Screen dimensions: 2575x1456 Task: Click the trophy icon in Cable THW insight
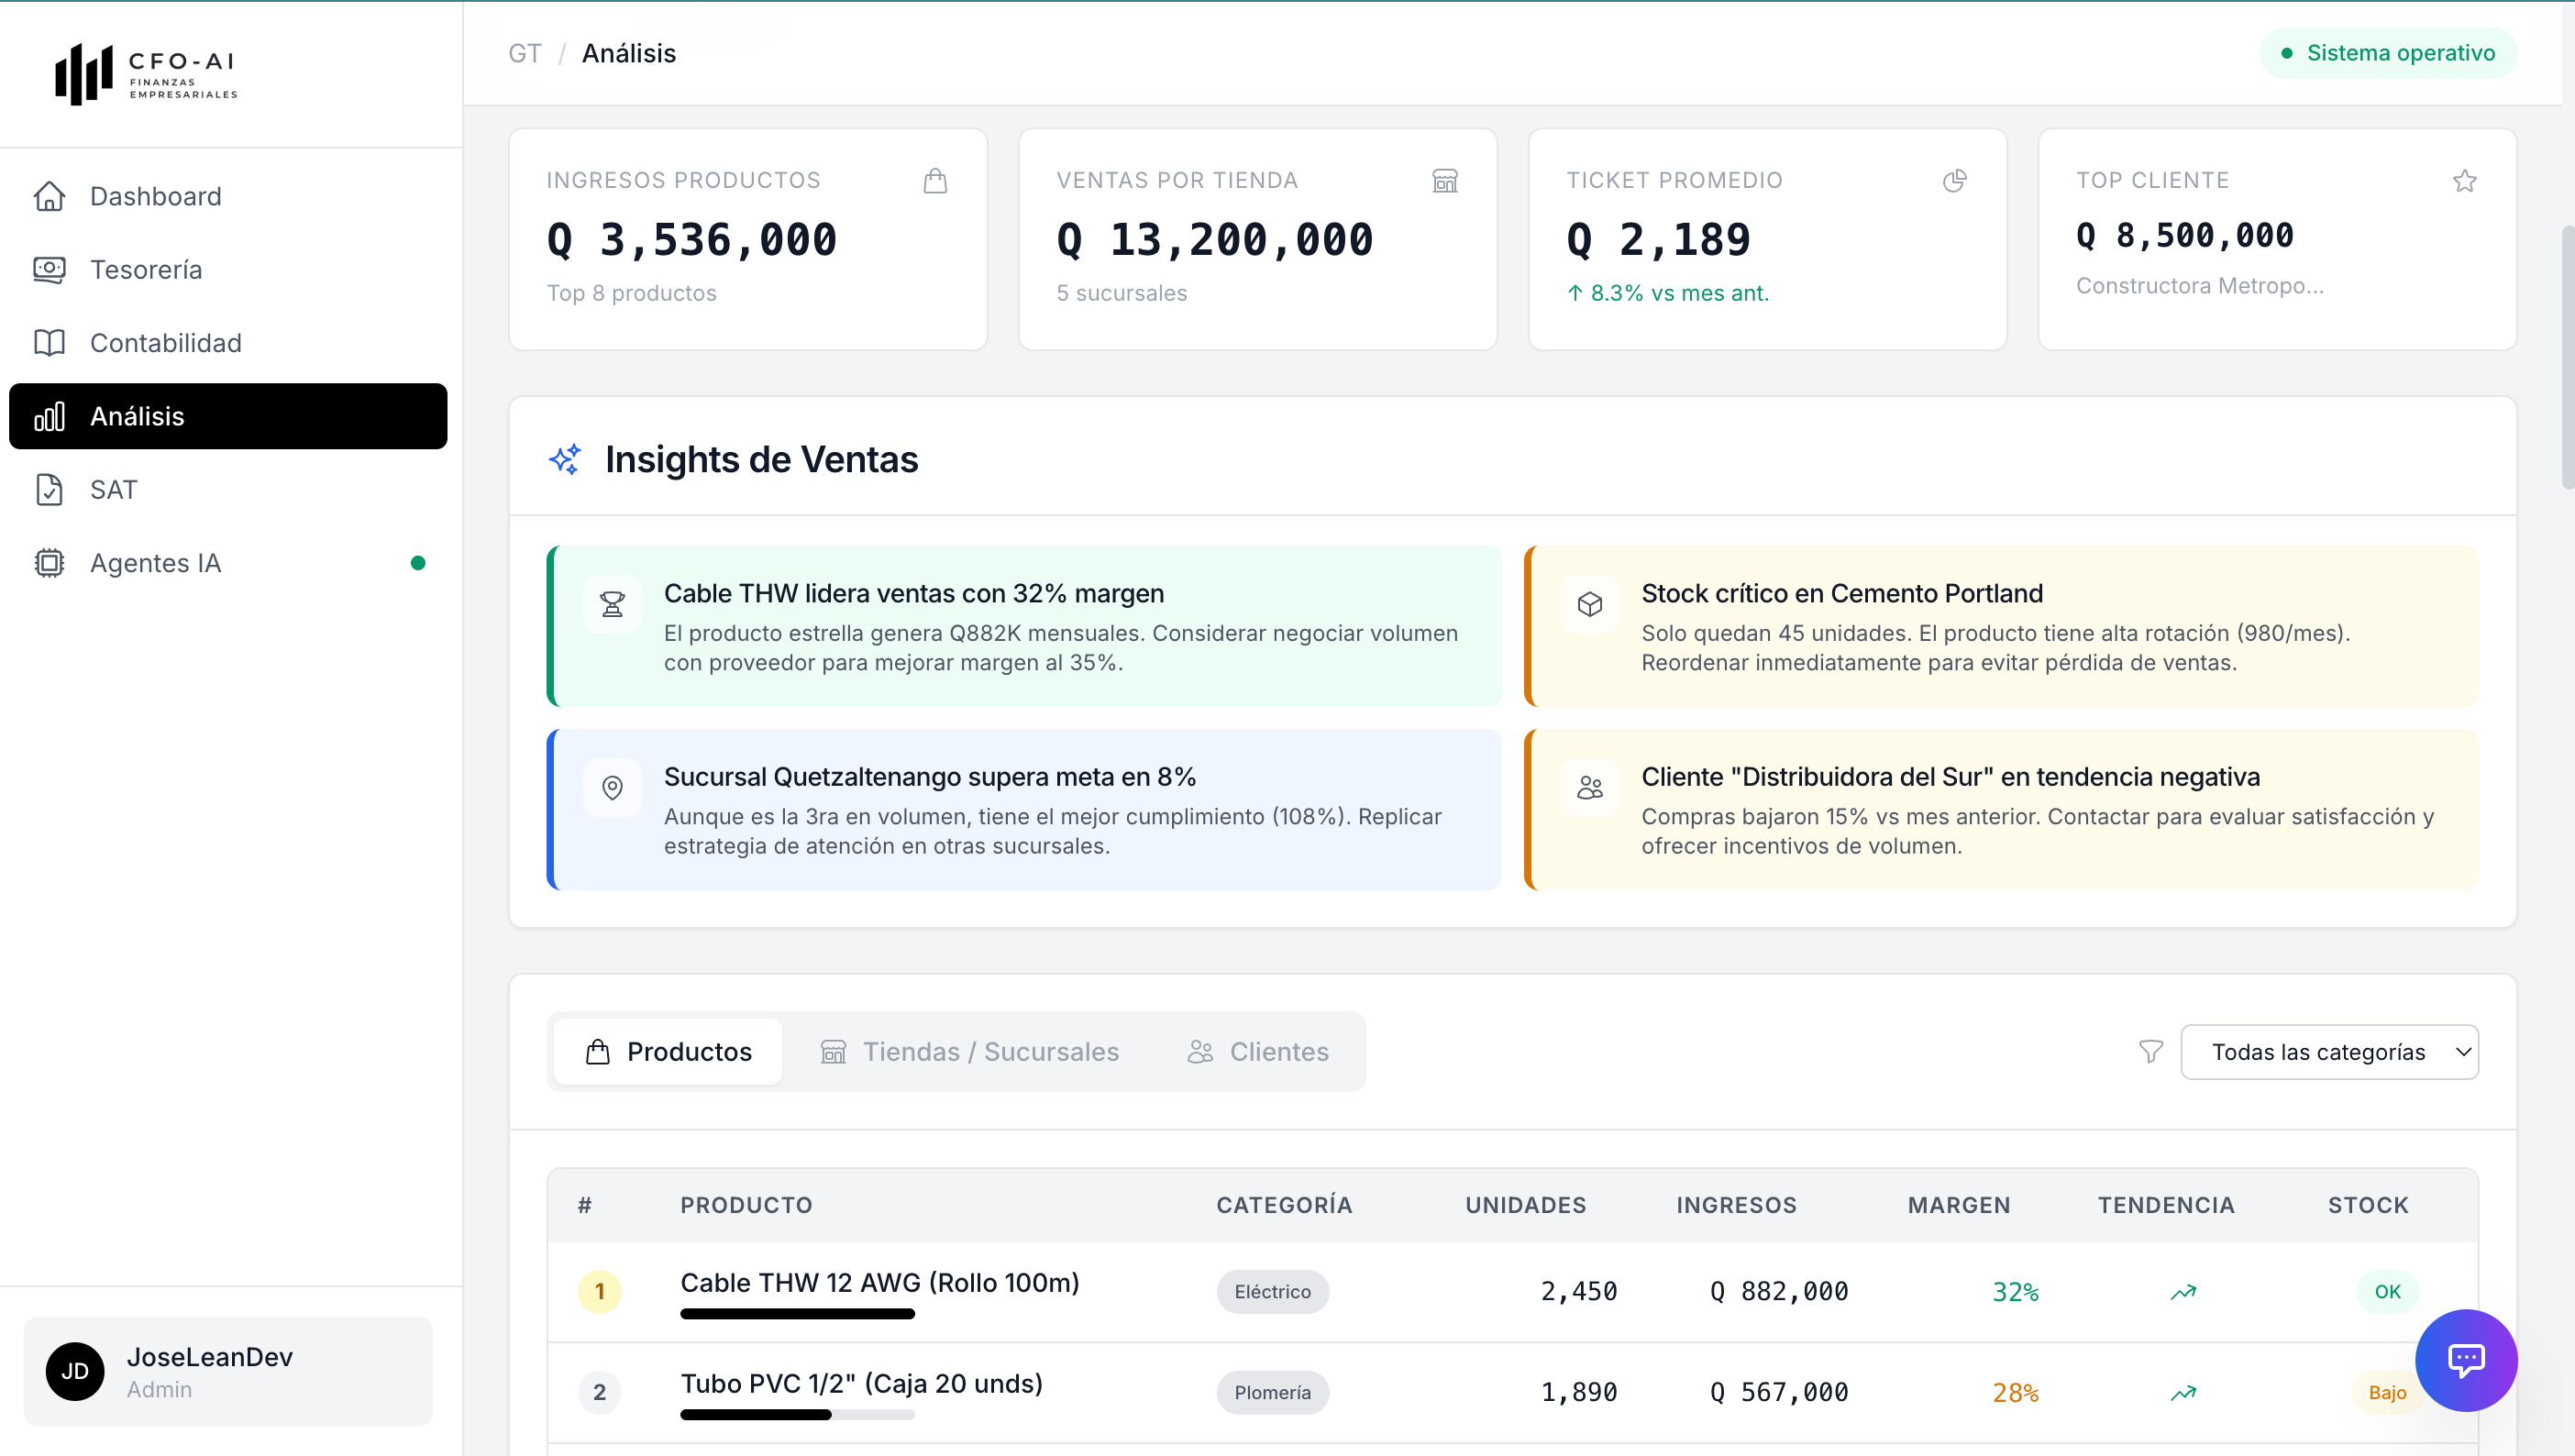pos(612,604)
